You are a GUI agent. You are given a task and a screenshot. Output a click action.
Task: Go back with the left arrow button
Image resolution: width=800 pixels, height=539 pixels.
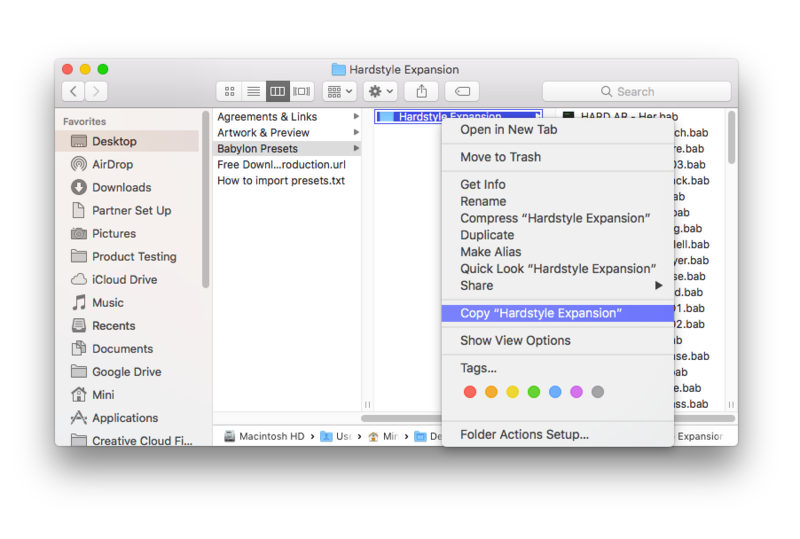click(x=73, y=91)
